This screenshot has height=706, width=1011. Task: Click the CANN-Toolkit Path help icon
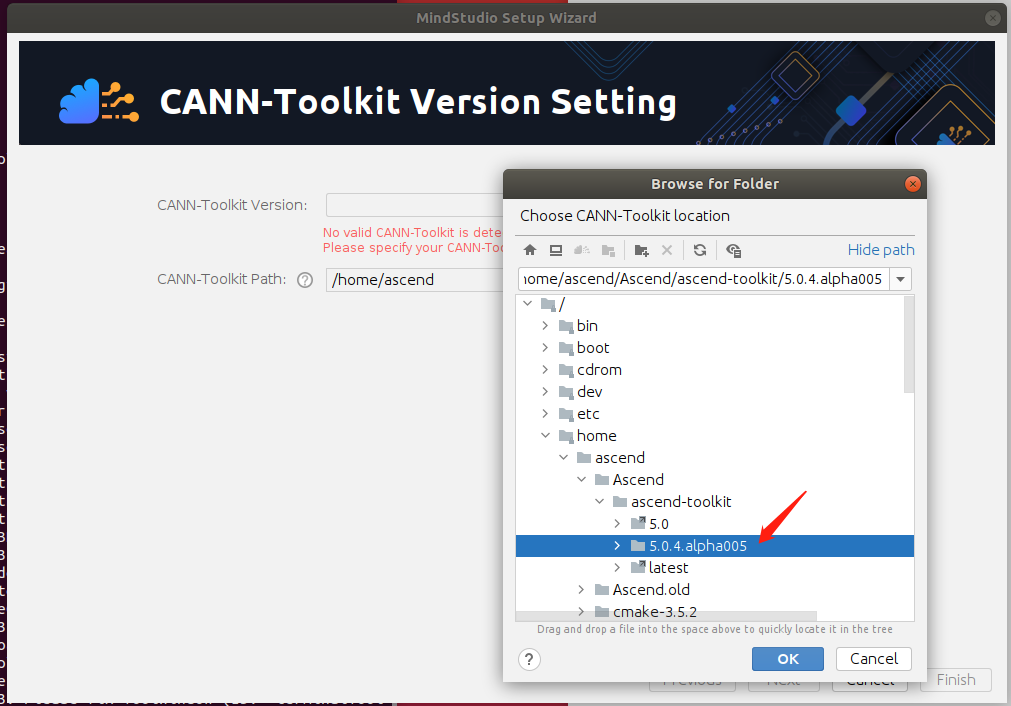(305, 280)
